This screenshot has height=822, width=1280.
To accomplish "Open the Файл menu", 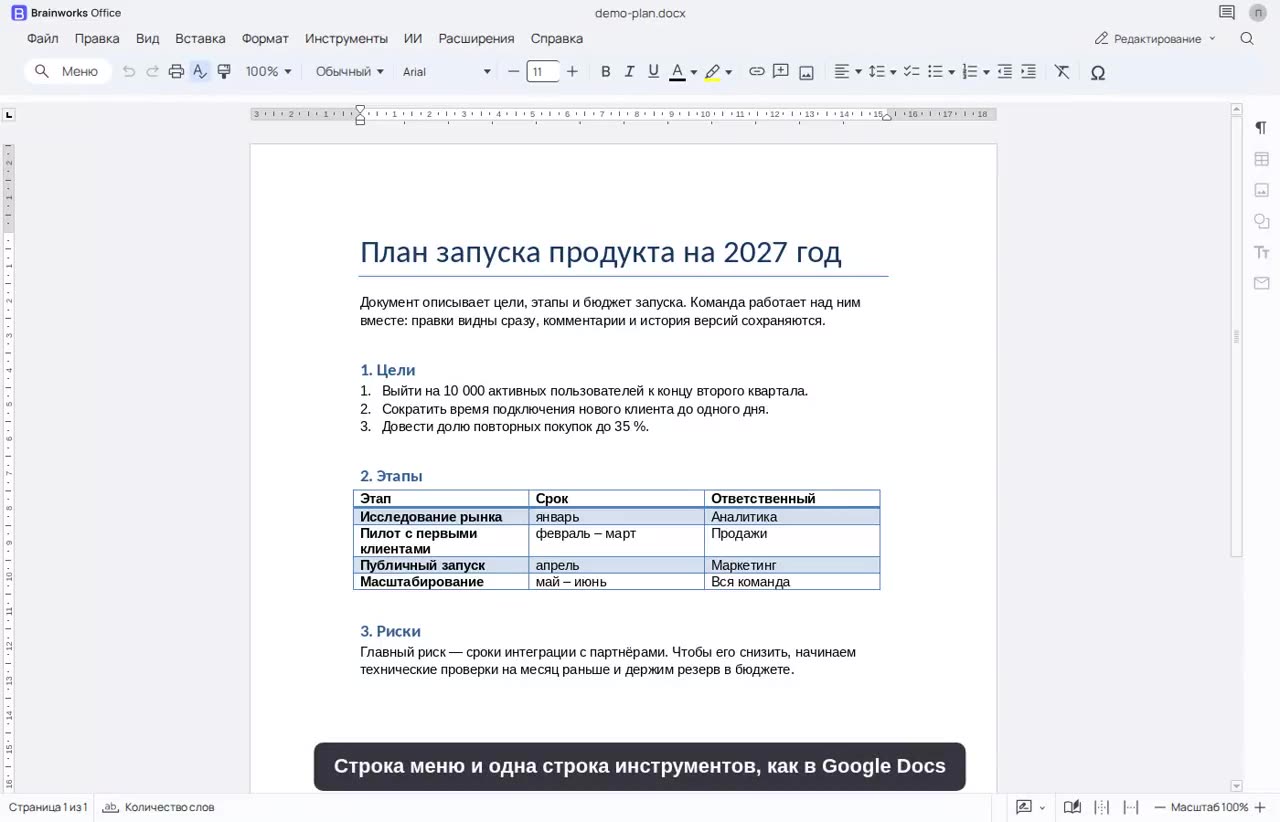I will pos(43,38).
